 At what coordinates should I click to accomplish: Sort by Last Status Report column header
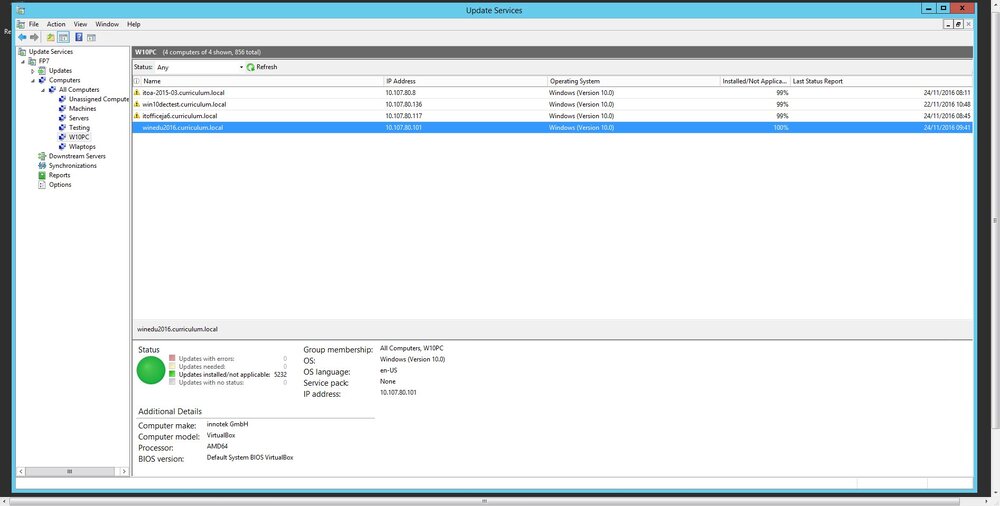(881, 81)
